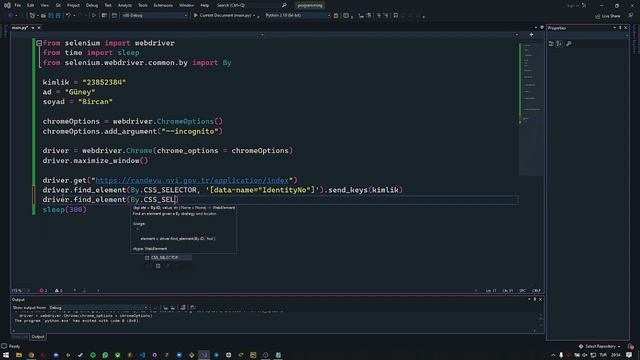Click the Visual Studio taskbar icon
This screenshot has height=360, width=640.
[204, 355]
